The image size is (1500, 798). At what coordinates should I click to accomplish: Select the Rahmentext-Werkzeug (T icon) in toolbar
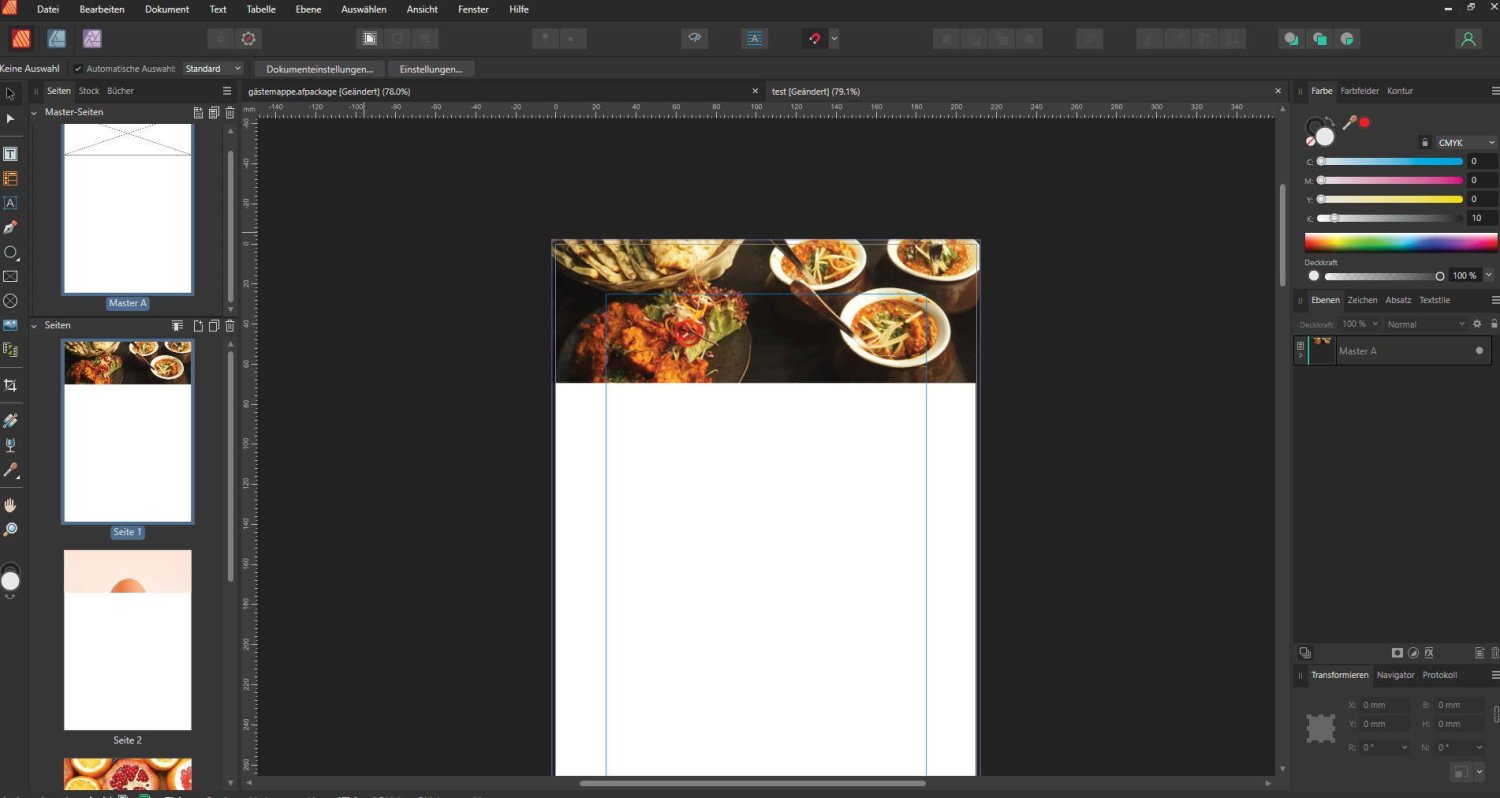pyautogui.click(x=10, y=153)
